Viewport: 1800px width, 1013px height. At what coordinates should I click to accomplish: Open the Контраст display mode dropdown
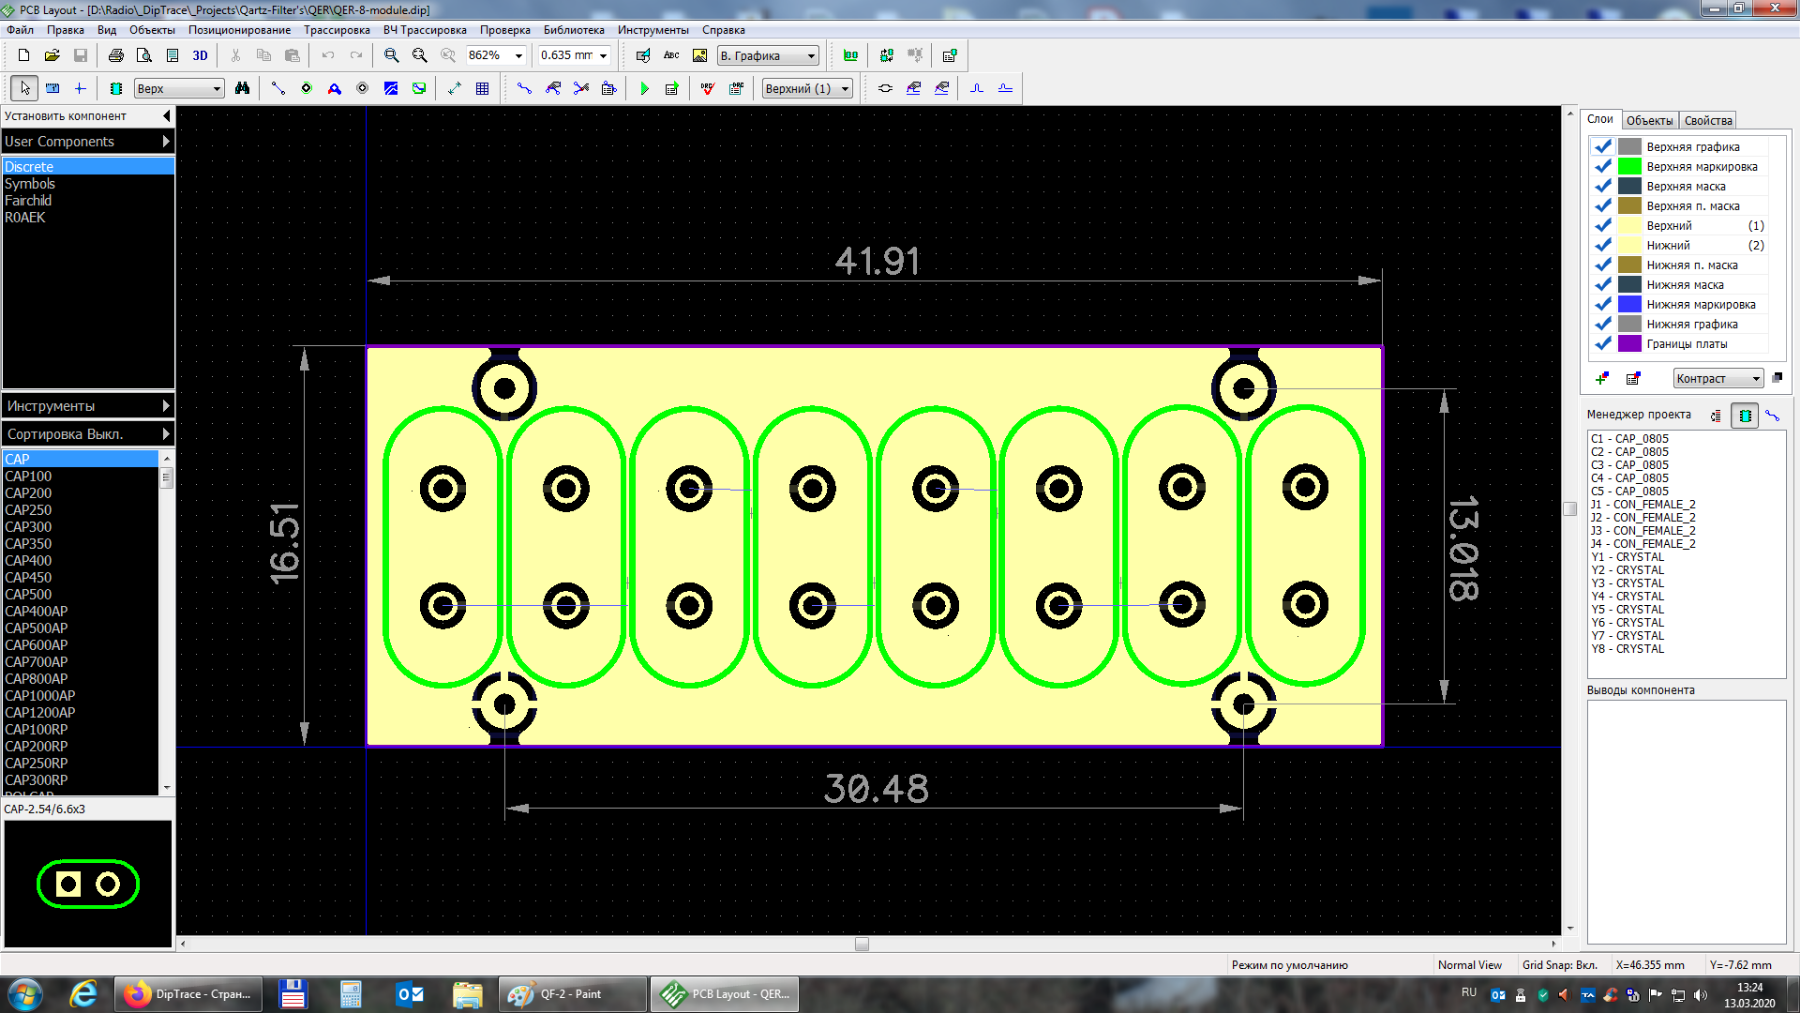click(x=1756, y=378)
